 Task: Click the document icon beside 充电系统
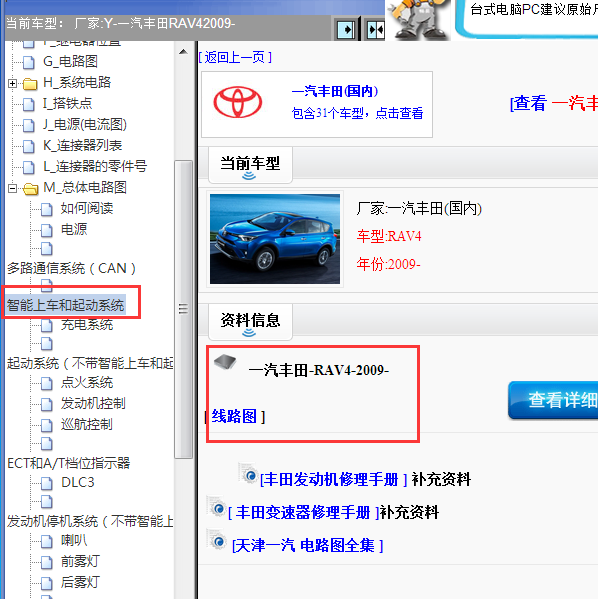coord(47,325)
